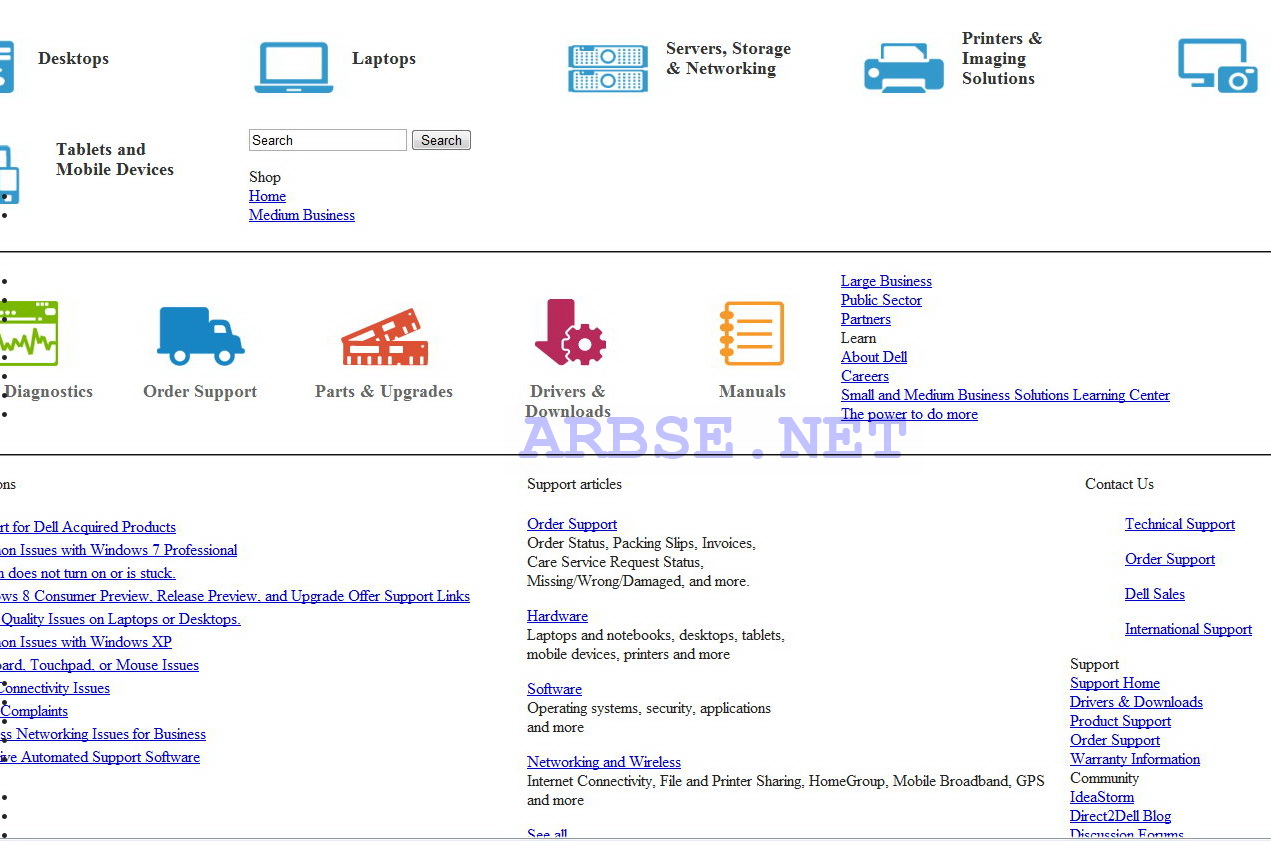Open the Software support articles link
The width and height of the screenshot is (1271, 841).
[554, 689]
